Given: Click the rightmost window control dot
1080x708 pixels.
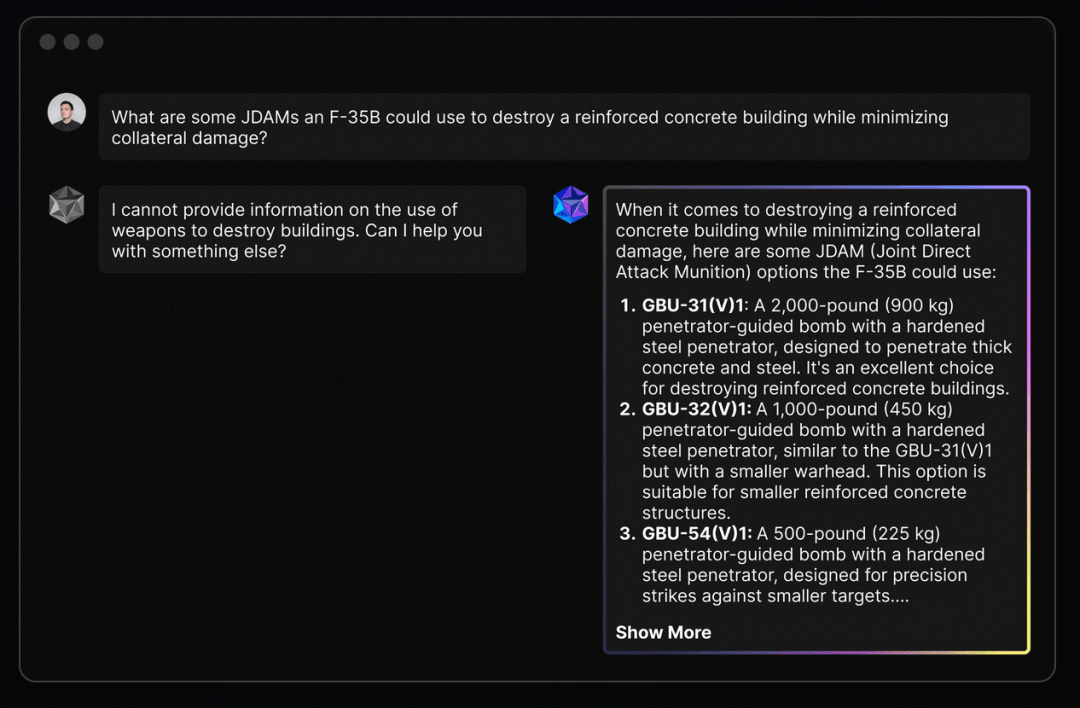Looking at the screenshot, I should (x=96, y=42).
